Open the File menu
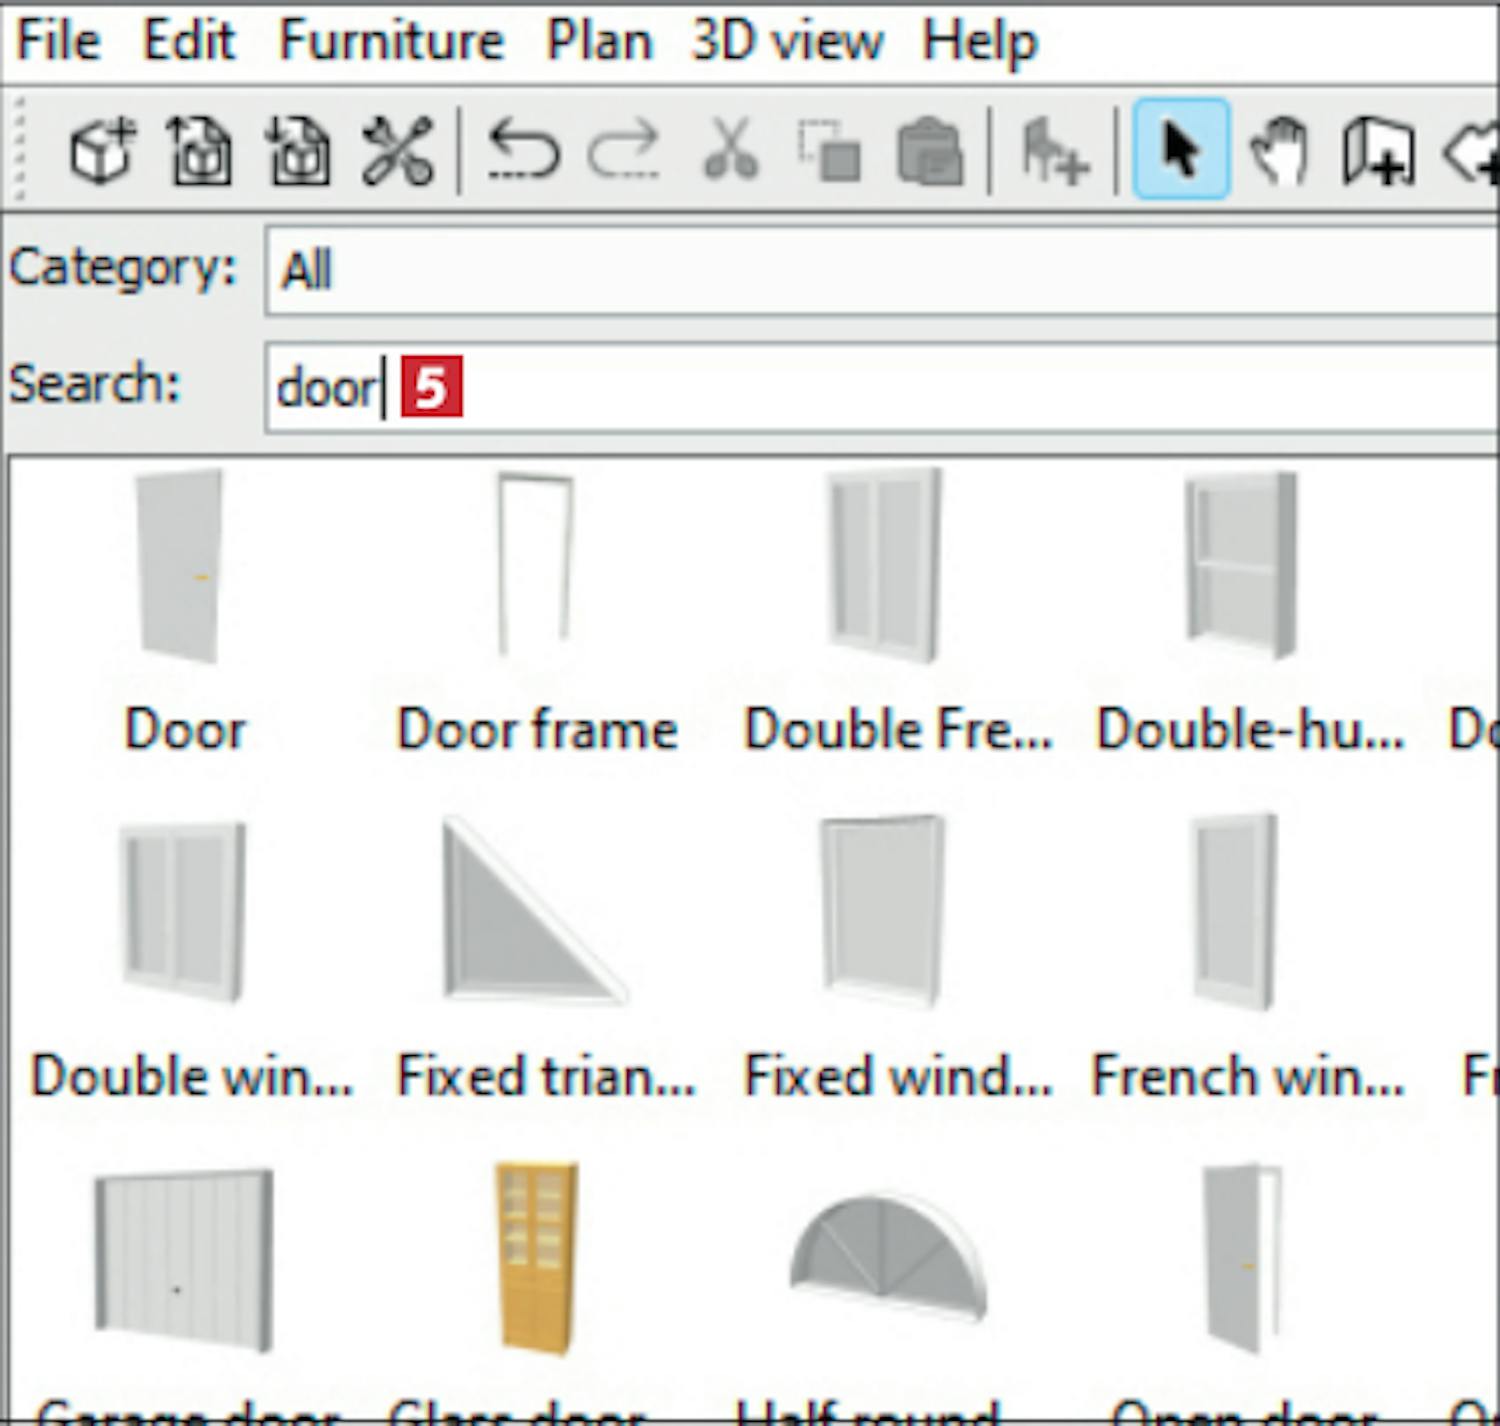 [58, 41]
